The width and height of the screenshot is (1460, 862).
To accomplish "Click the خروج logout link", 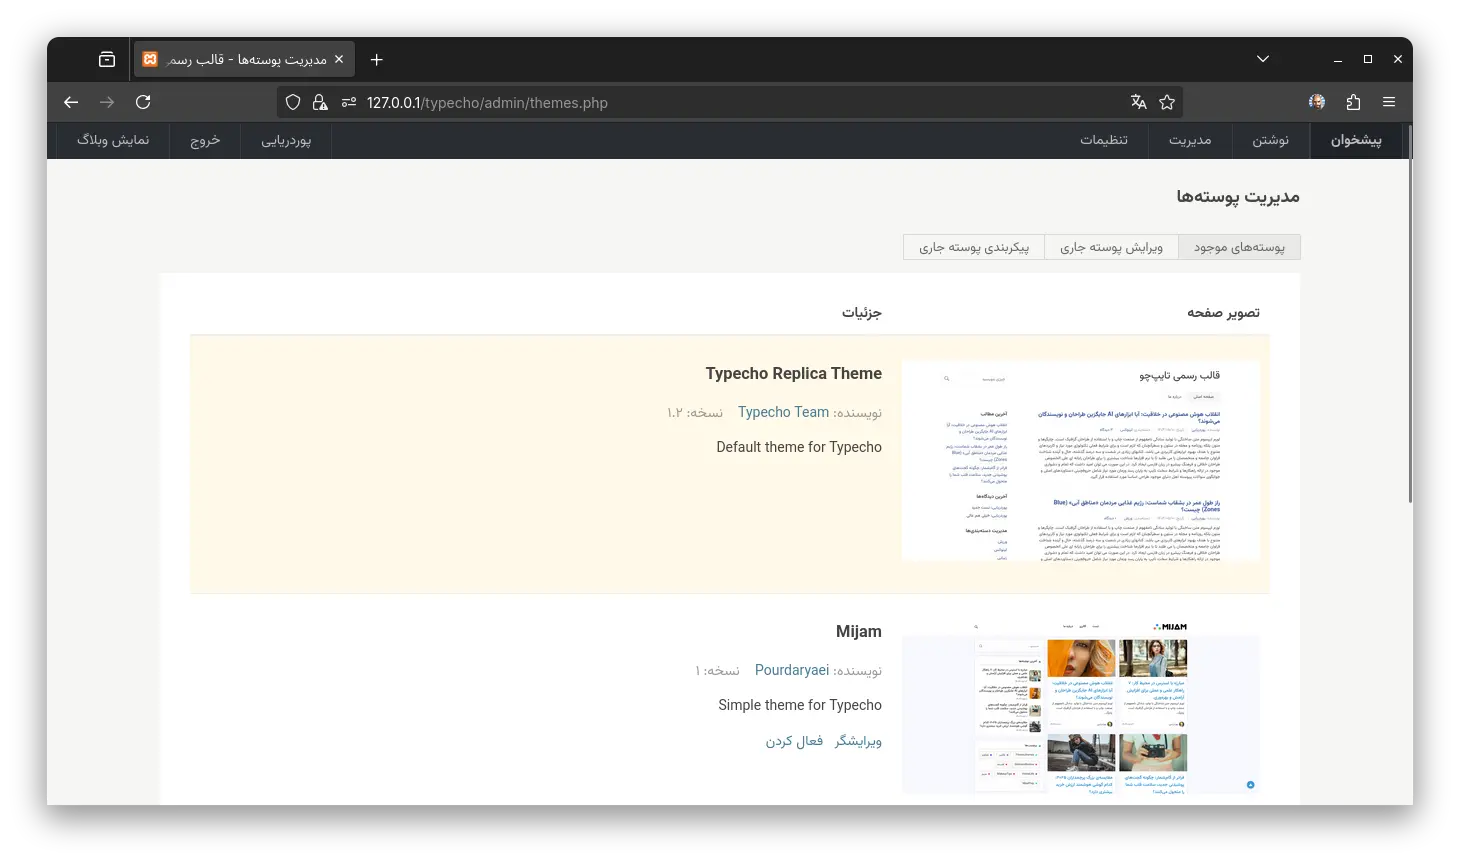I will point(205,140).
